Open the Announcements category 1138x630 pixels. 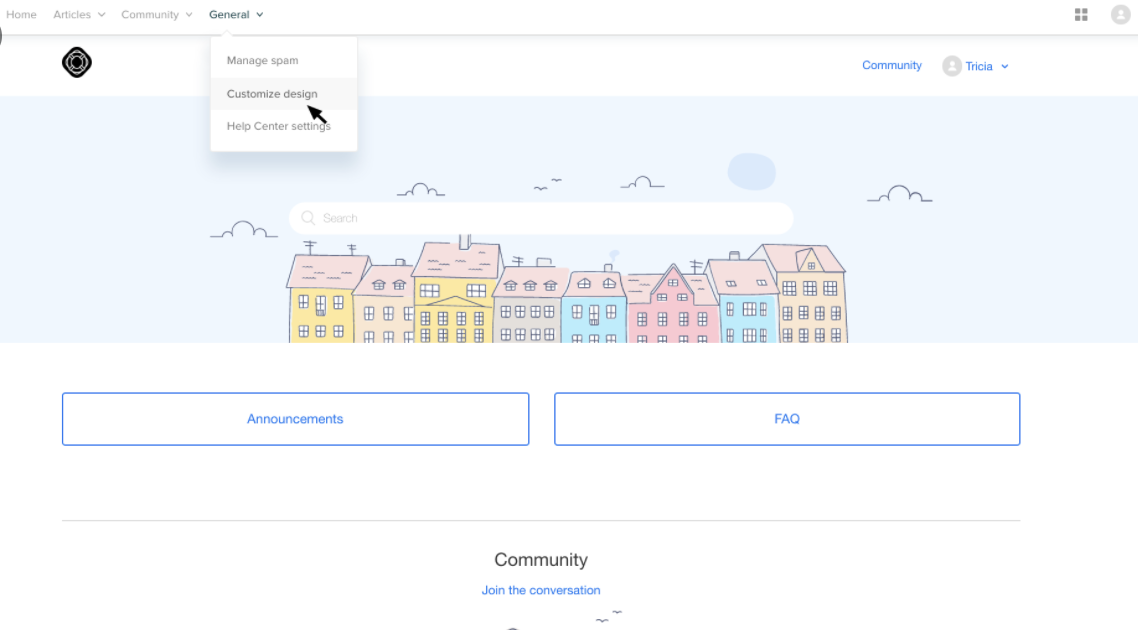click(295, 419)
